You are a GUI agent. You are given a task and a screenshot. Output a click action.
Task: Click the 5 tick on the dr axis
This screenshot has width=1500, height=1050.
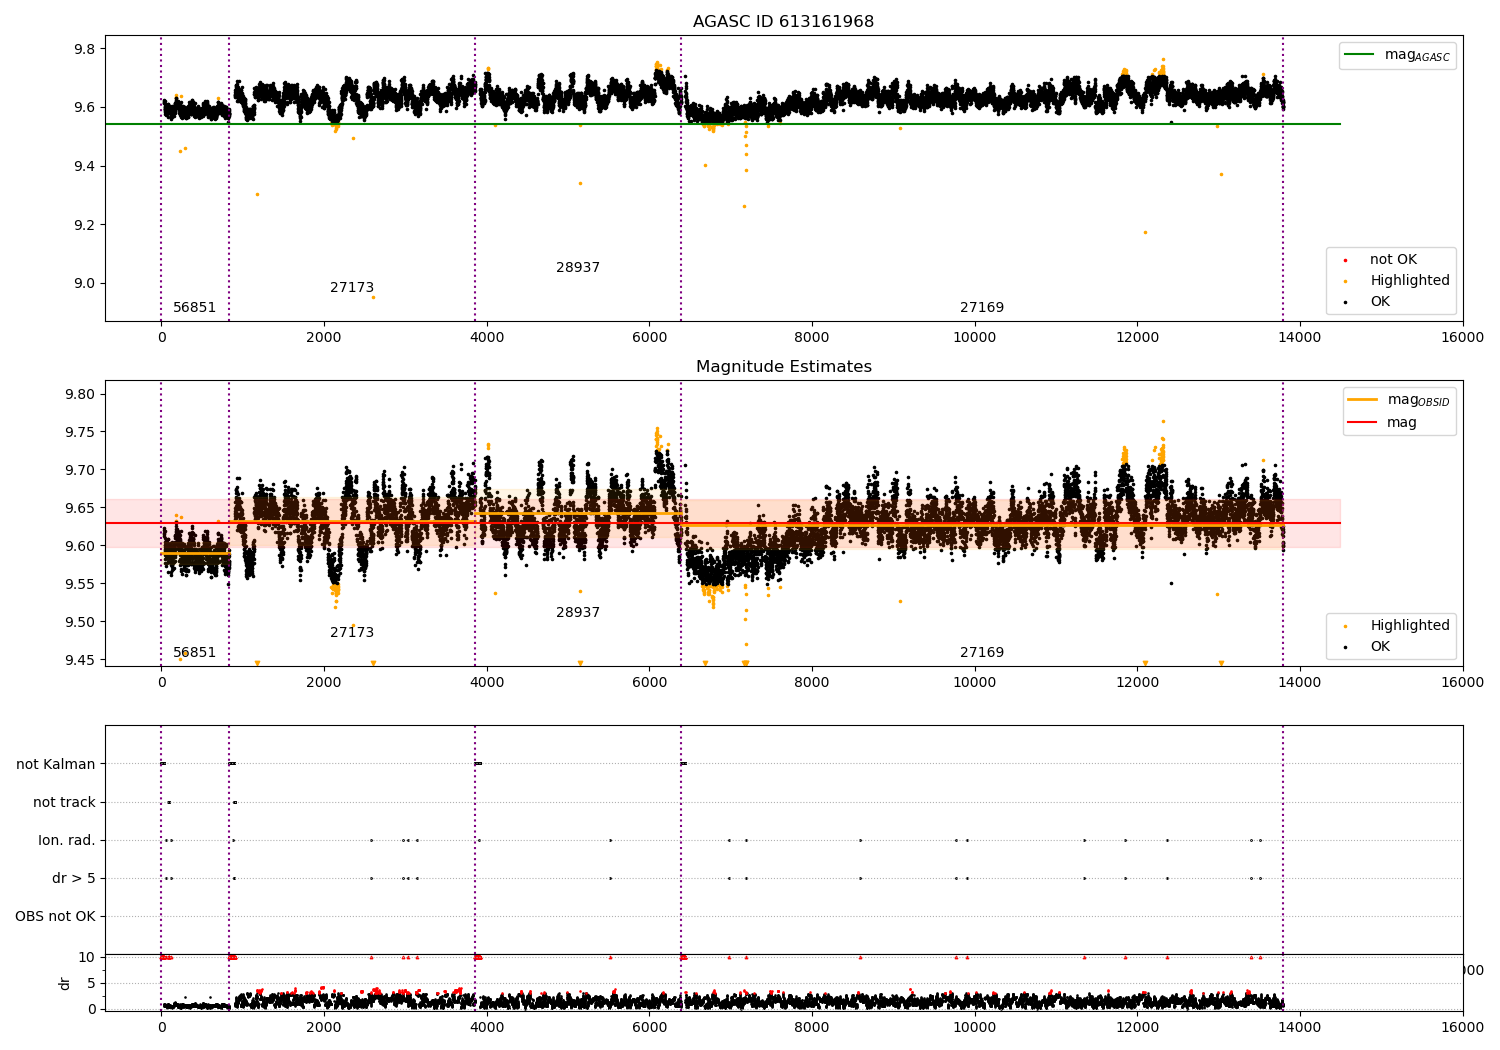coord(91,984)
